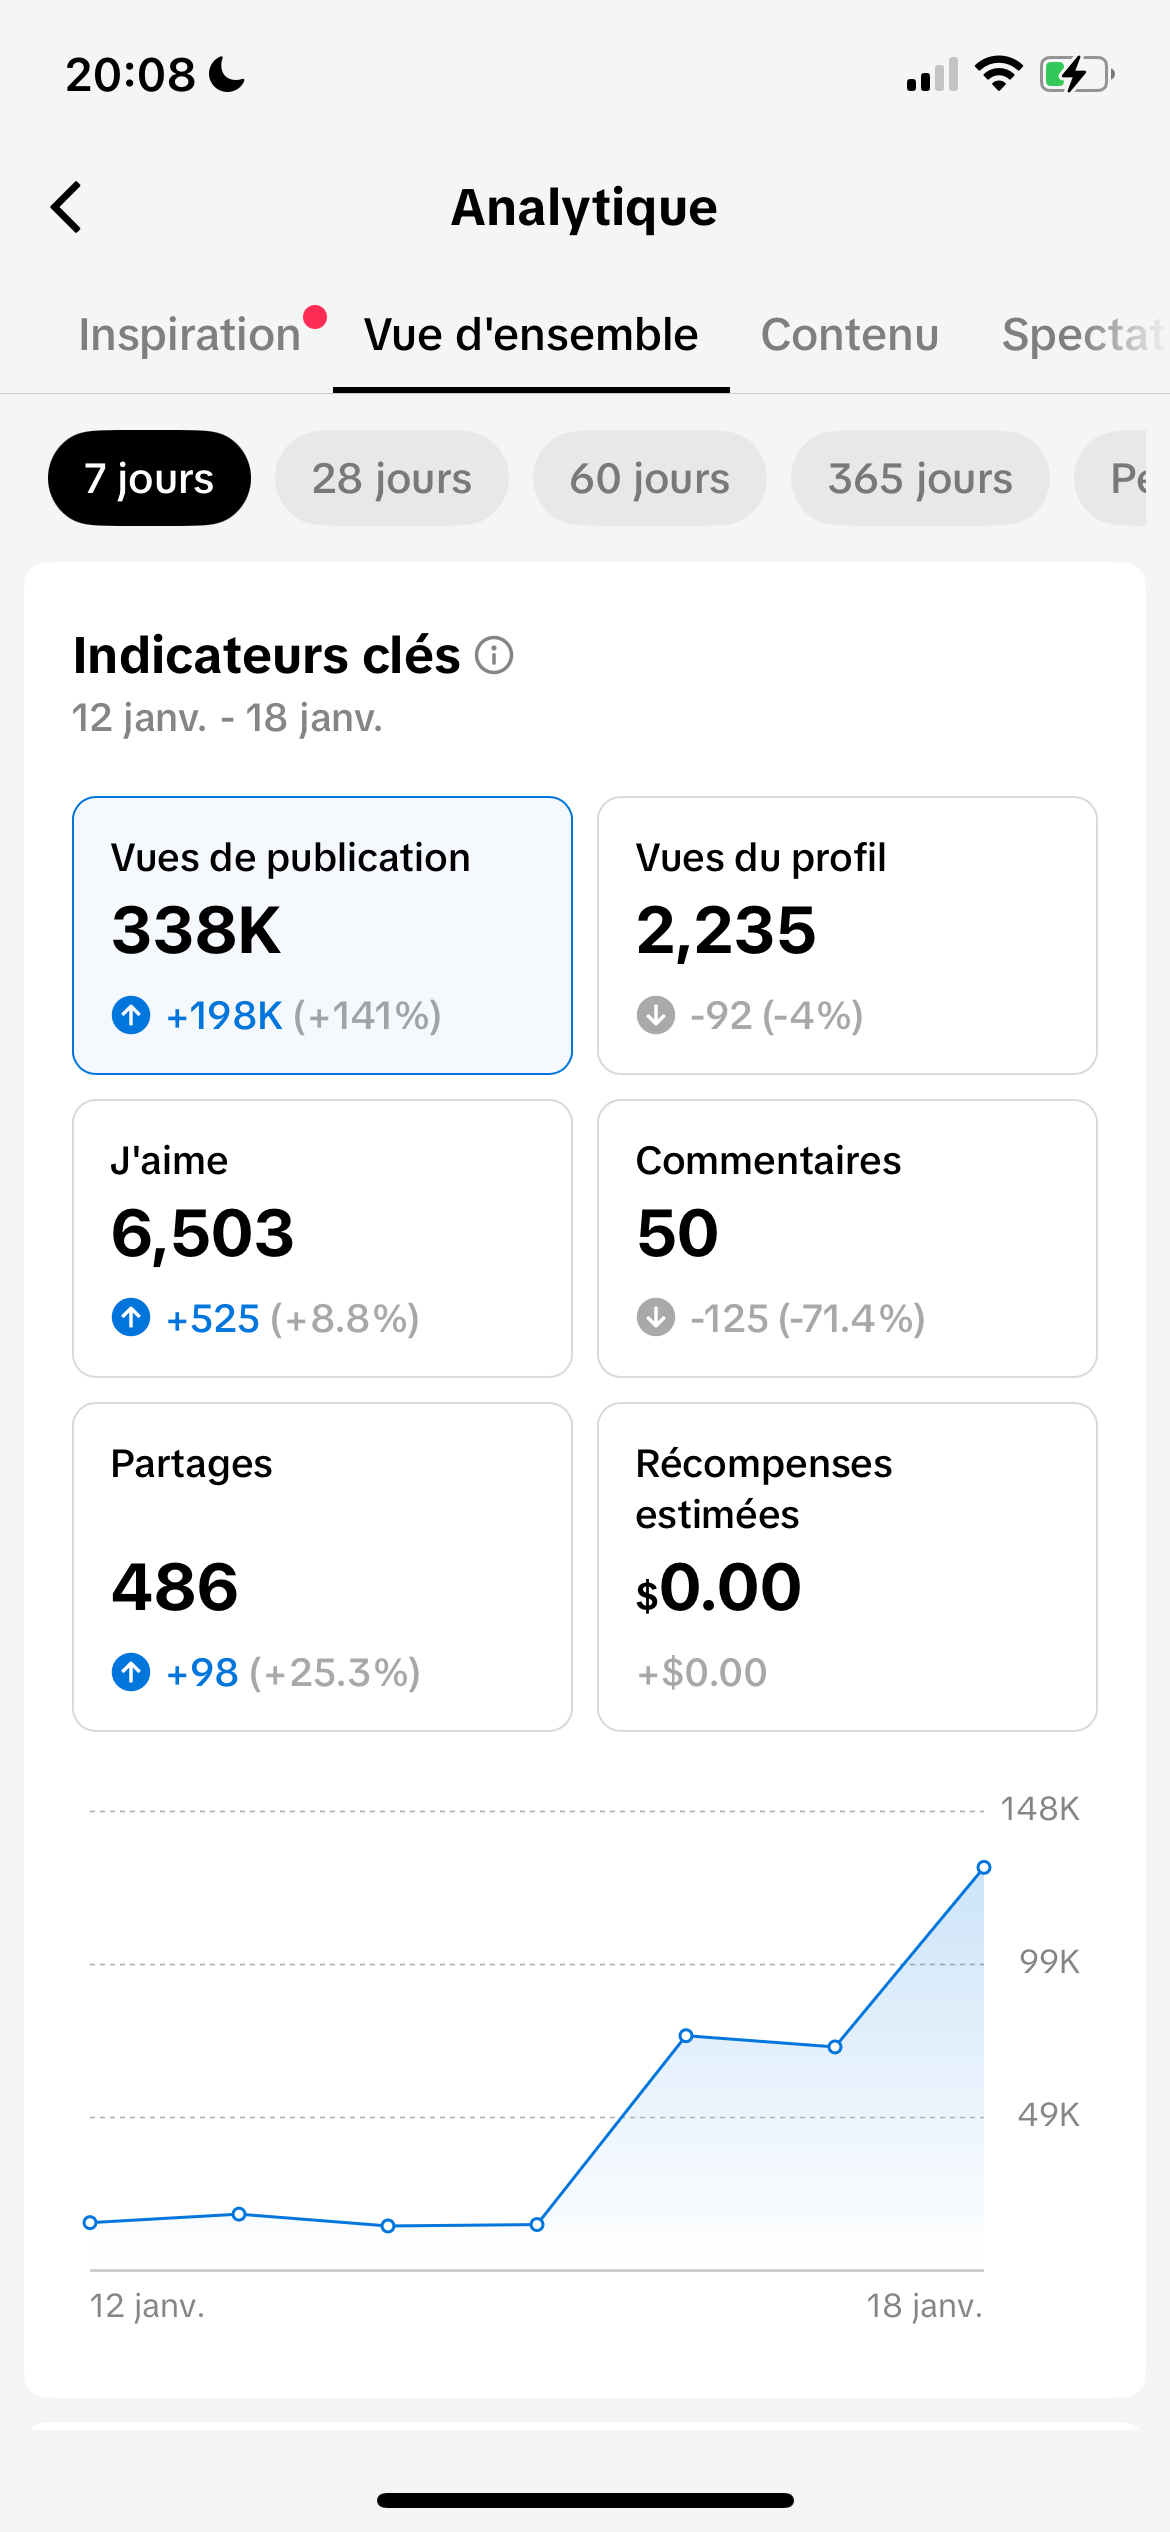Select the 60 jours period chip
The image size is (1170, 2532).
[649, 478]
